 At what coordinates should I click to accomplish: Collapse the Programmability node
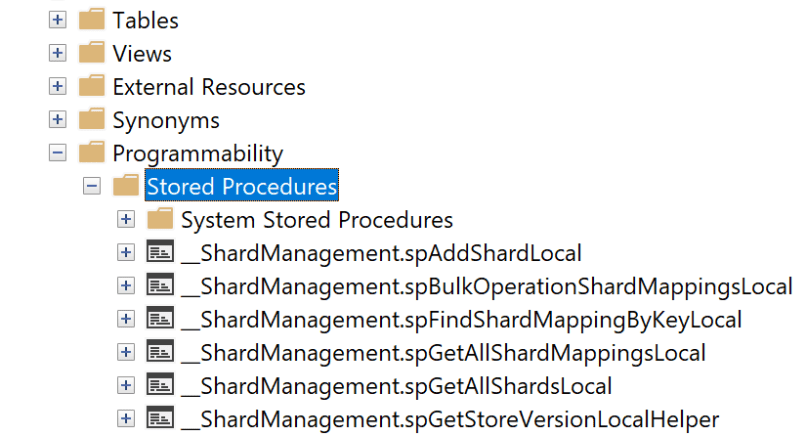[x=58, y=153]
